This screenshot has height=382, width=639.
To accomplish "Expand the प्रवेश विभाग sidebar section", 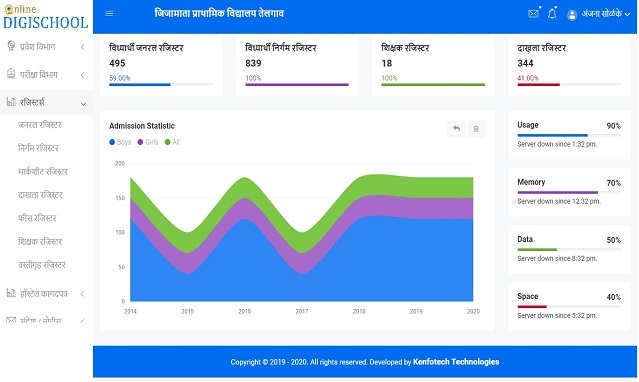I will (46, 47).
